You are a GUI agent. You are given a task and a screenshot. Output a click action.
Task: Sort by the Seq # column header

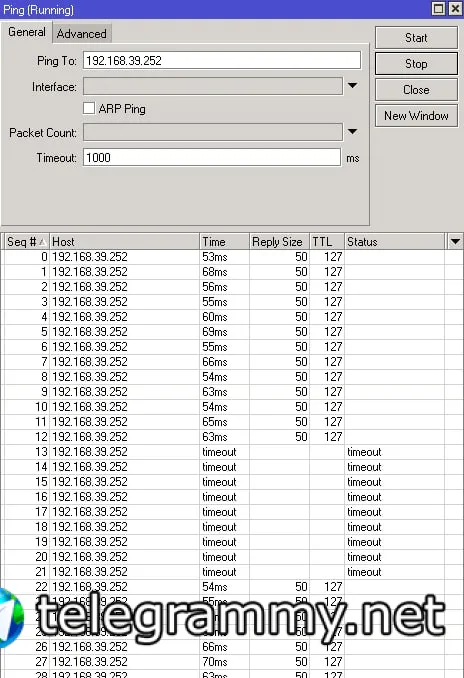point(26,241)
